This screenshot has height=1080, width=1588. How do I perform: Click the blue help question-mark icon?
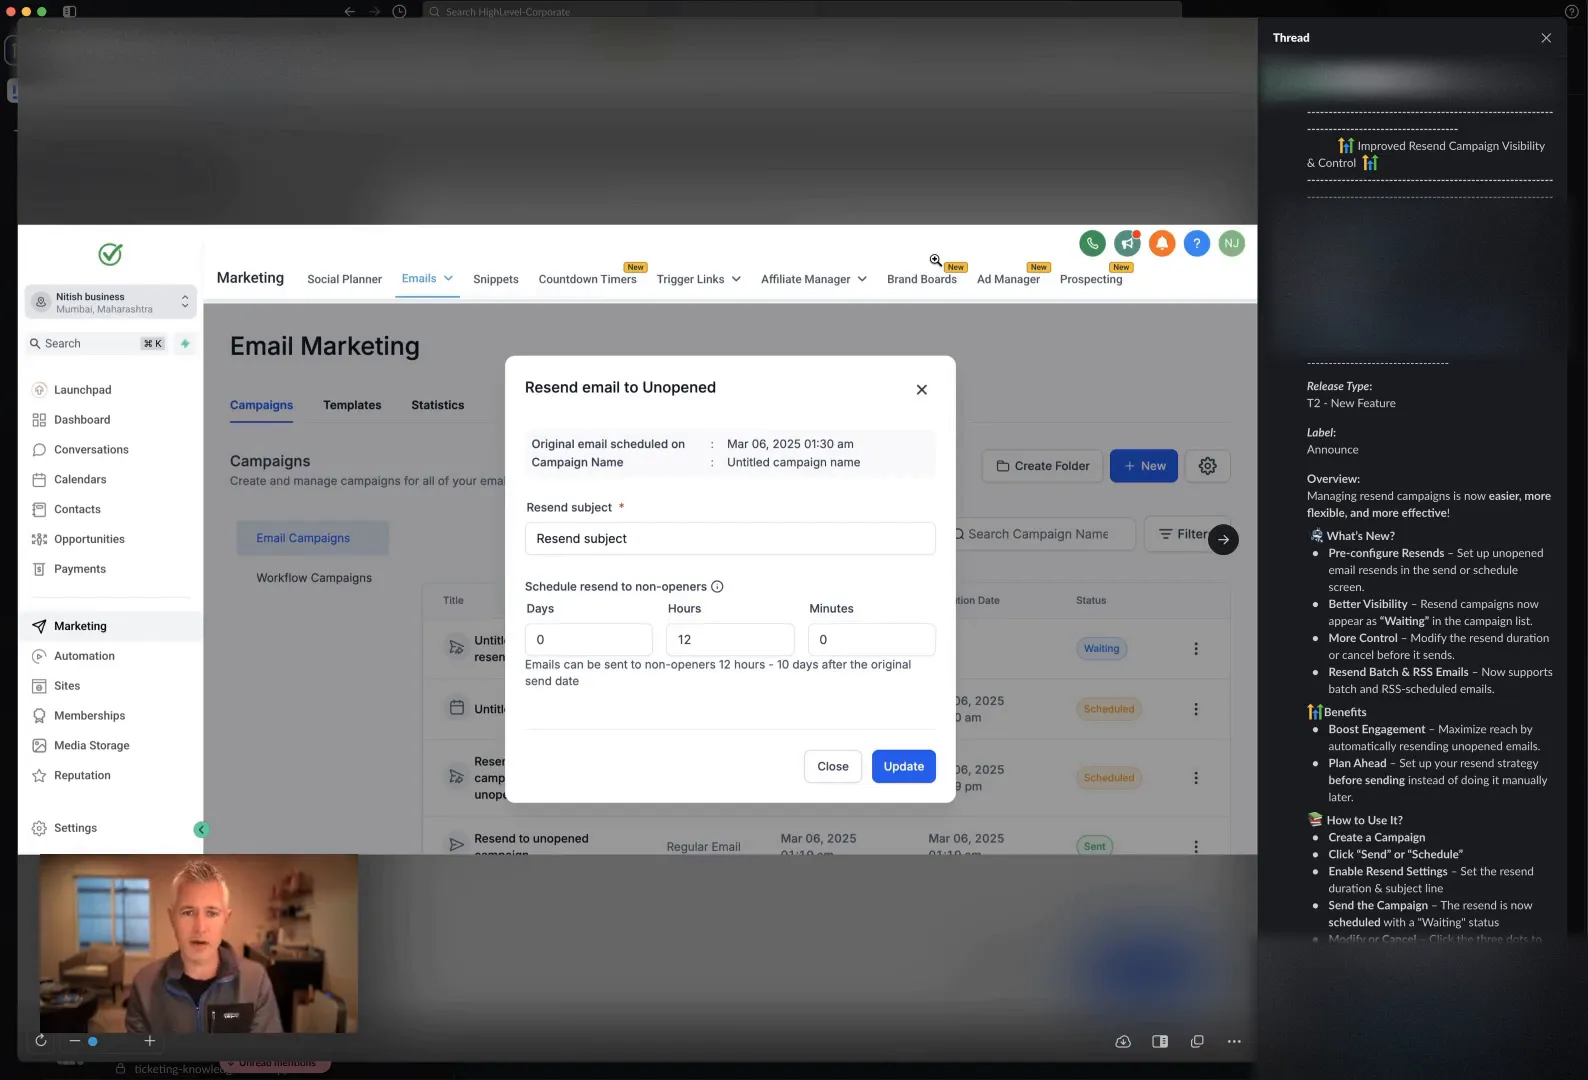1197,243
